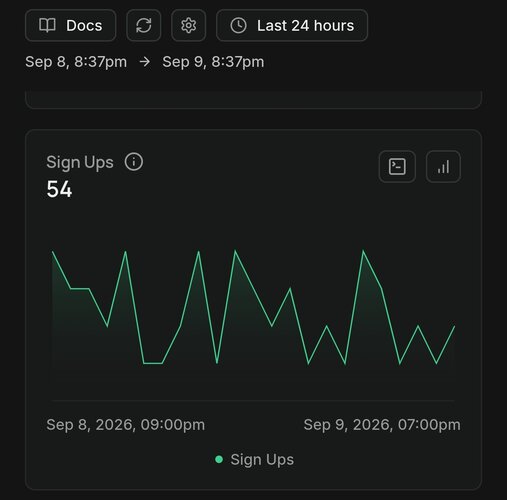Click the green legend dot for Sign Ups

pos(219,459)
